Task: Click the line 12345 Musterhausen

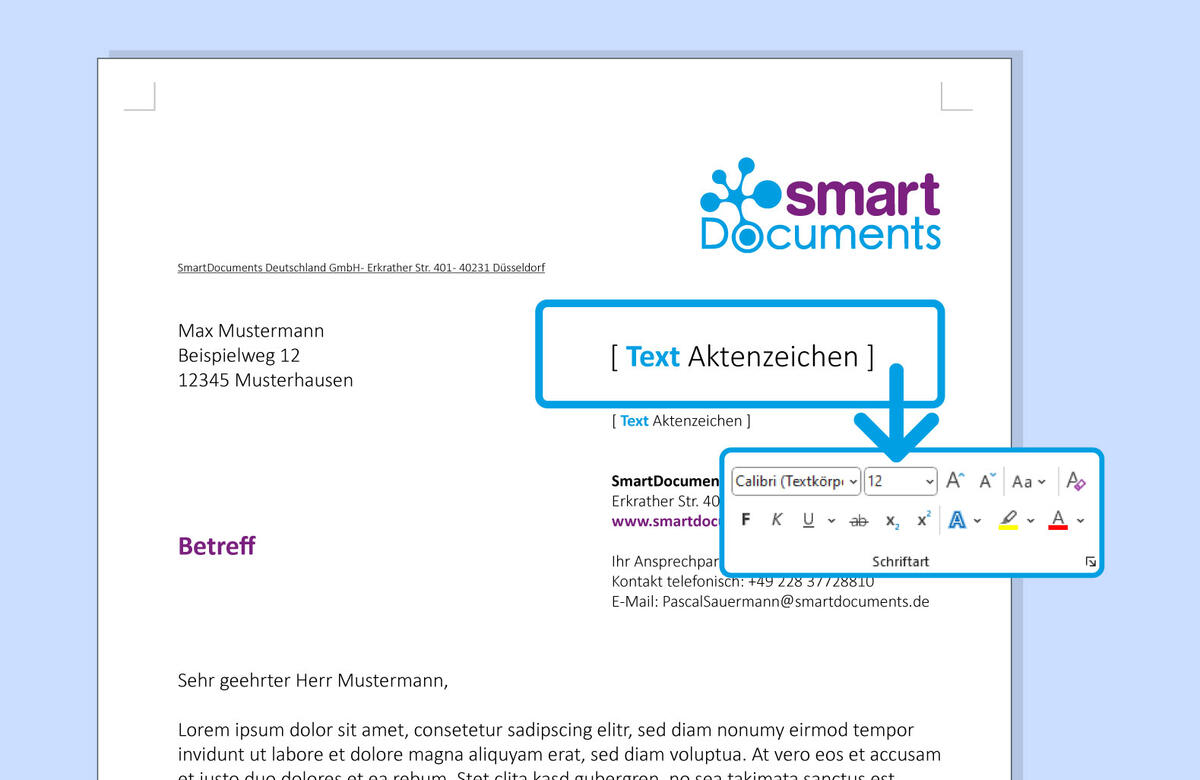Action: pos(265,380)
